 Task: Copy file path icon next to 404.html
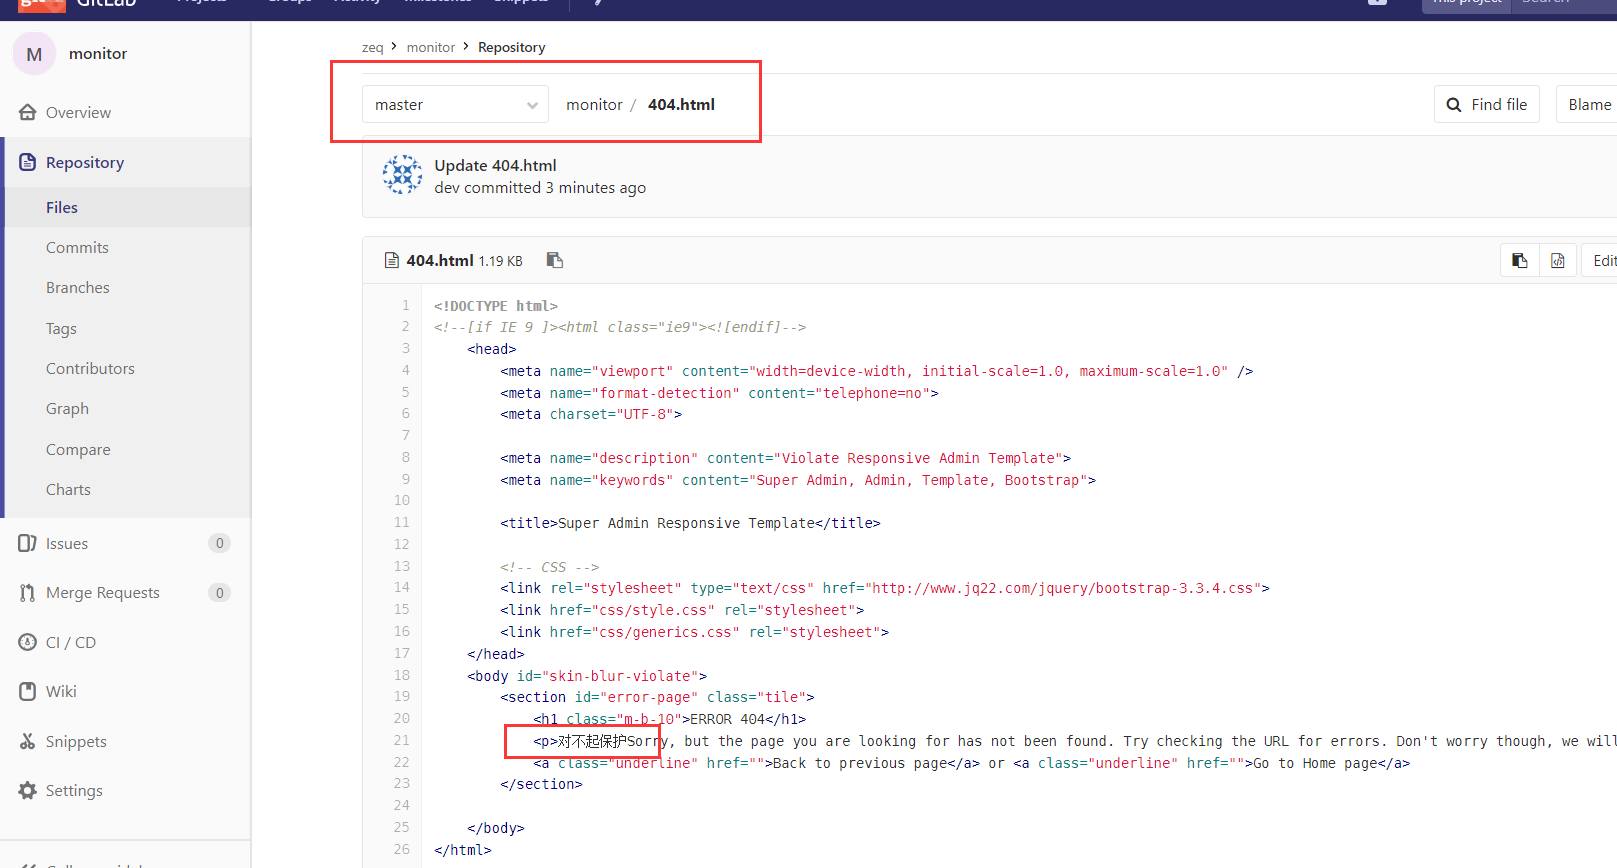pyautogui.click(x=555, y=260)
